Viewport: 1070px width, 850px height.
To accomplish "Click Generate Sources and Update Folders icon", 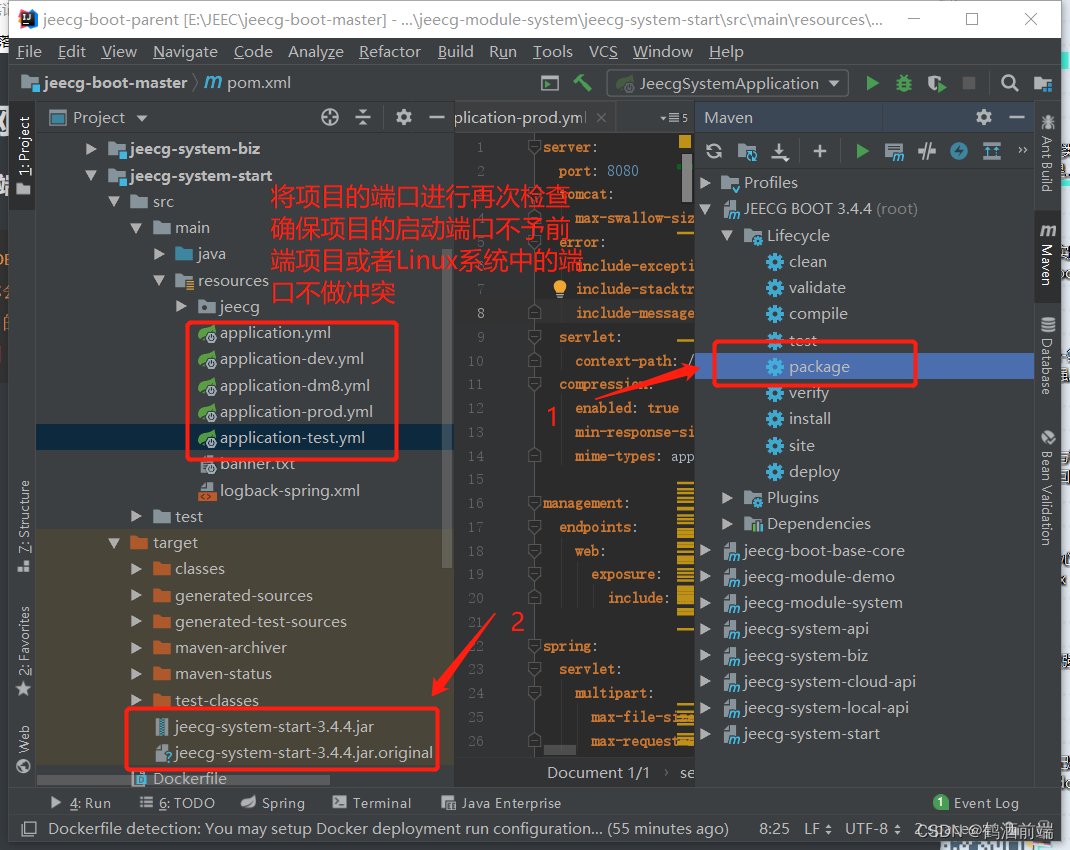I will [747, 151].
